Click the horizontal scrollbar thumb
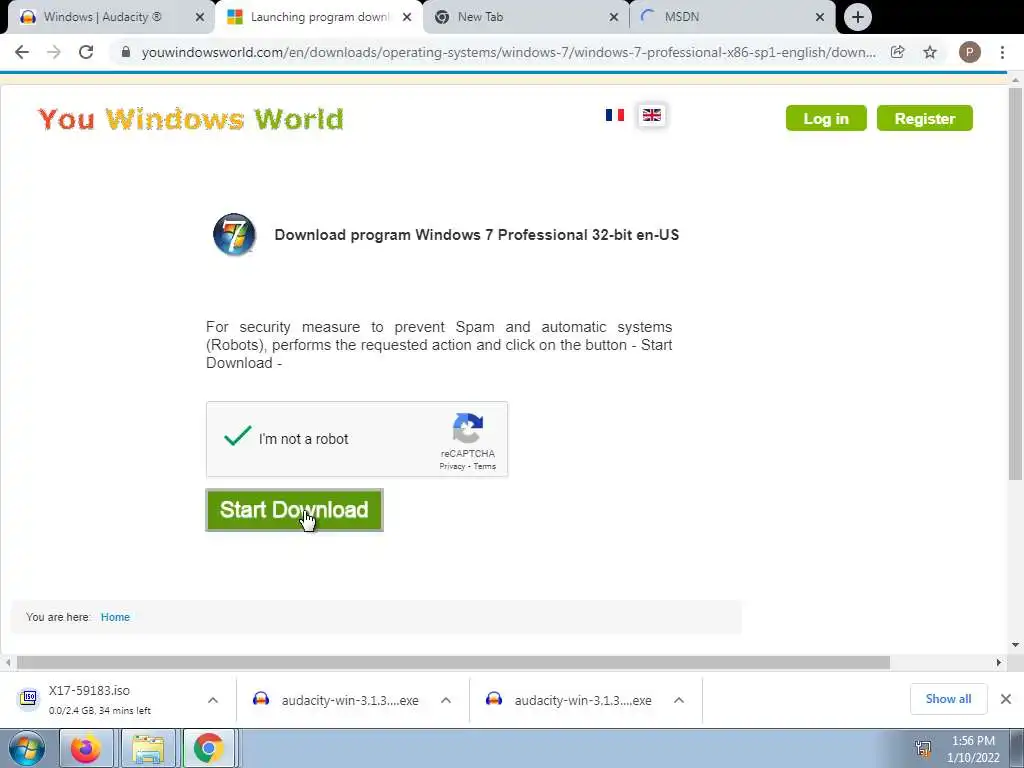Viewport: 1024px width, 768px height. coord(453,662)
